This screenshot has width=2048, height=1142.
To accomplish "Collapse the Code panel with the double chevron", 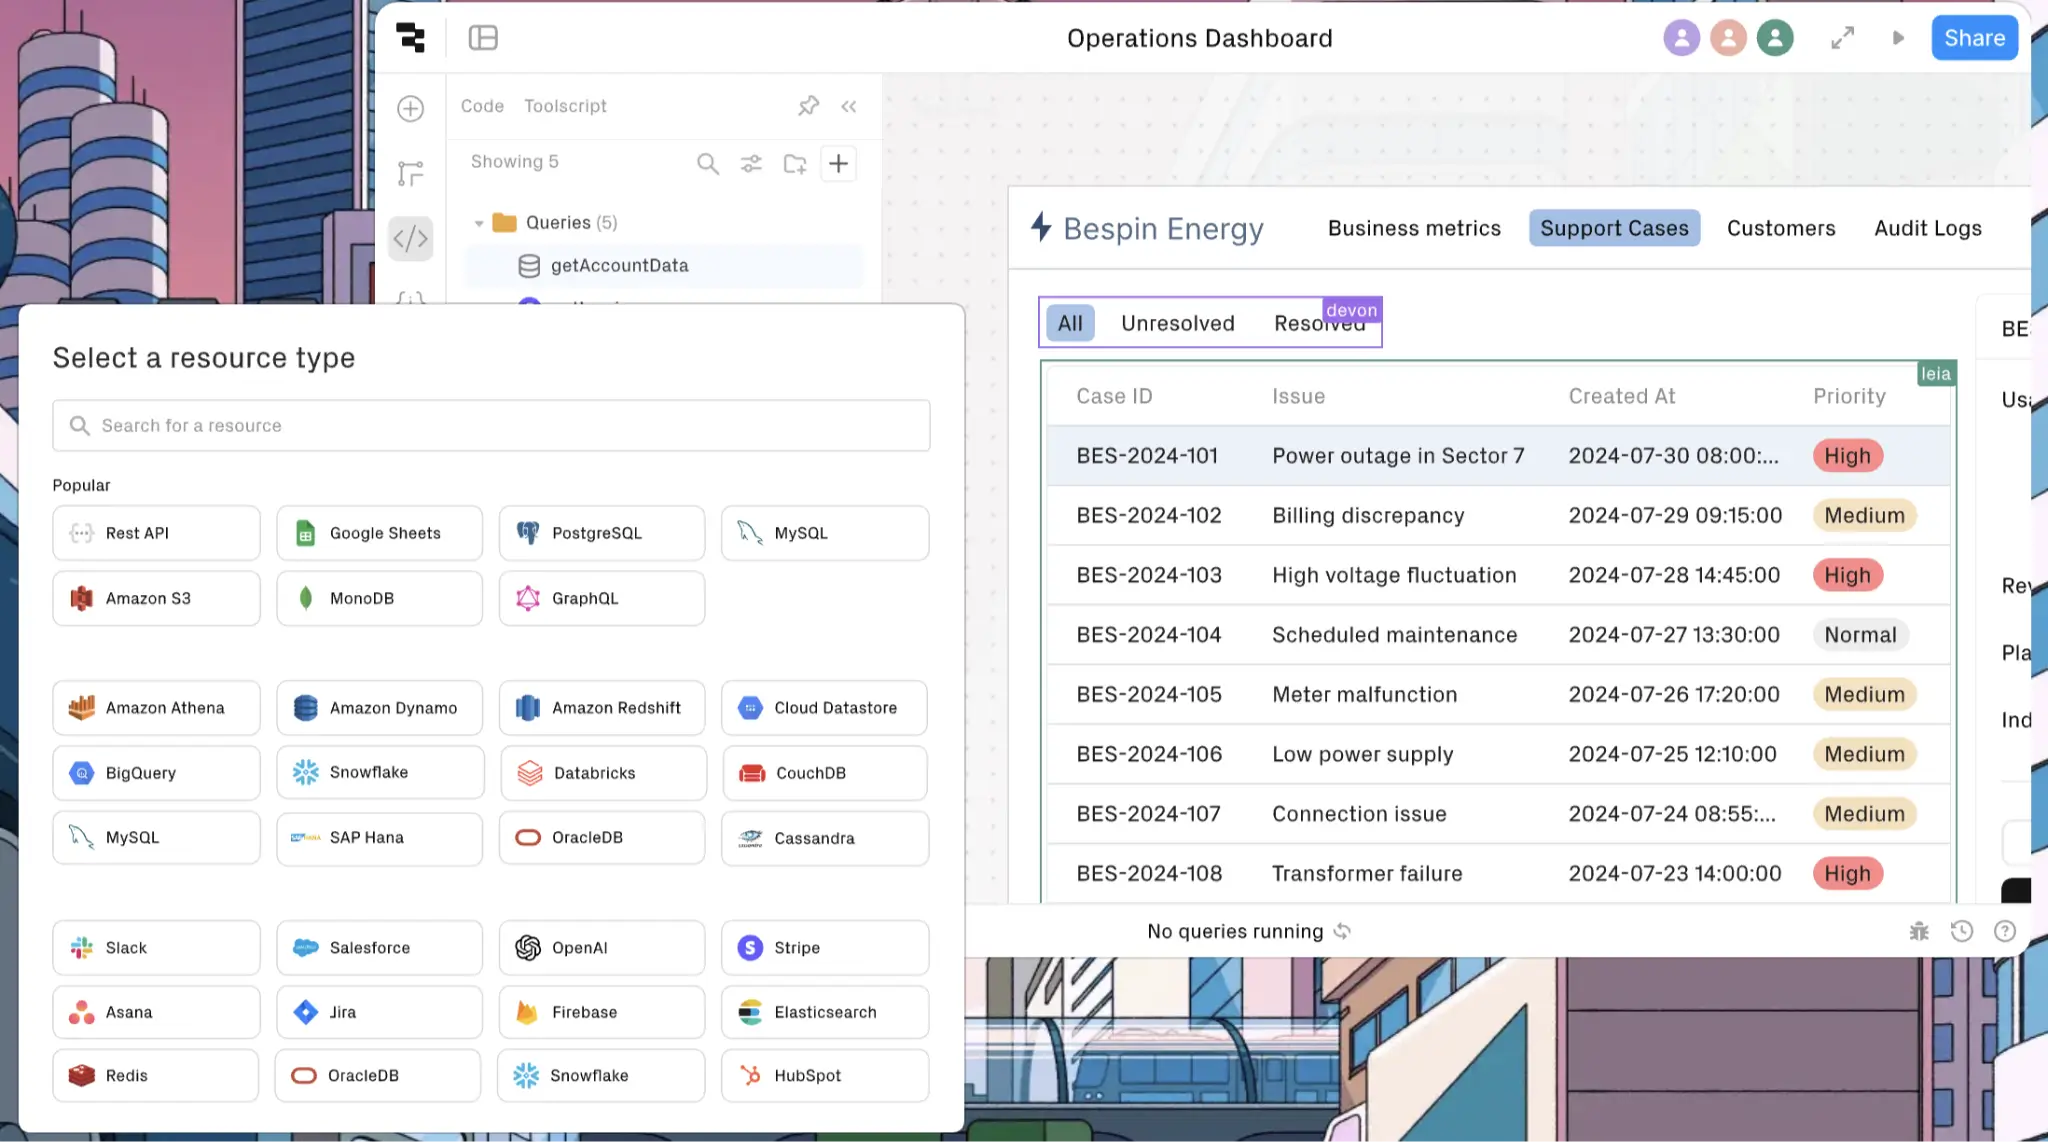I will point(849,106).
